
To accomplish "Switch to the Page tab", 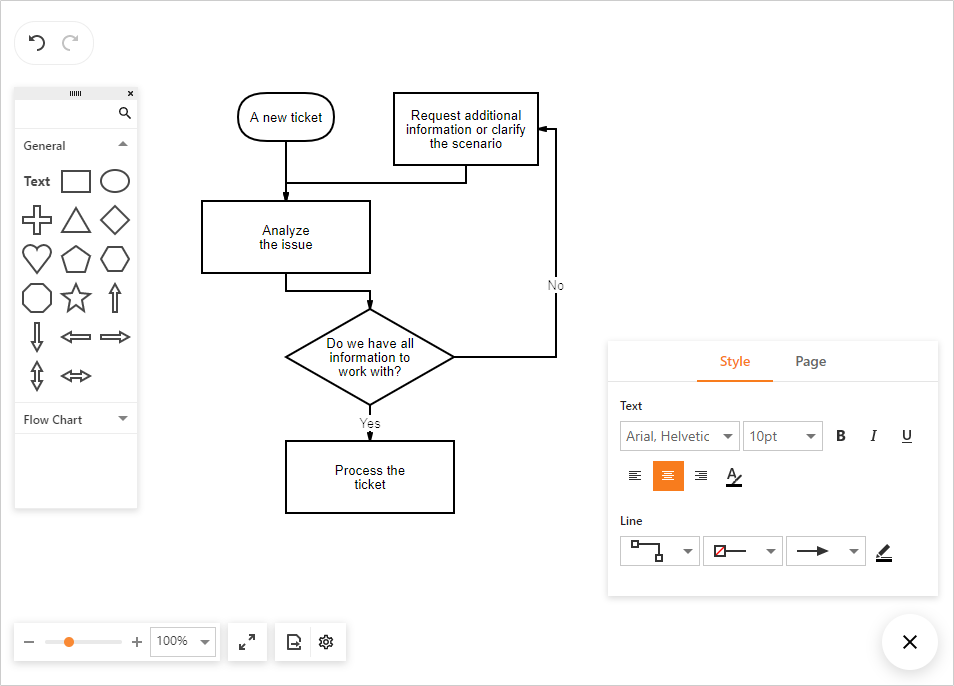I will pyautogui.click(x=810, y=361).
